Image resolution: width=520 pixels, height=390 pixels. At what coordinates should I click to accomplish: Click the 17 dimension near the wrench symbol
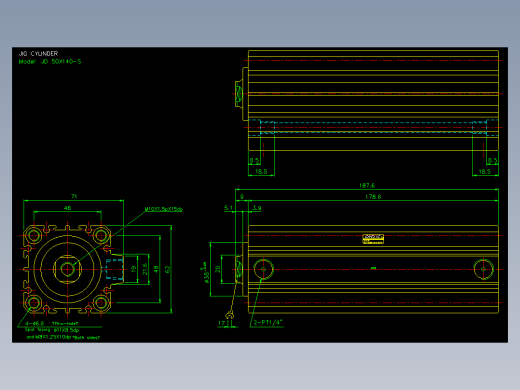point(222,323)
